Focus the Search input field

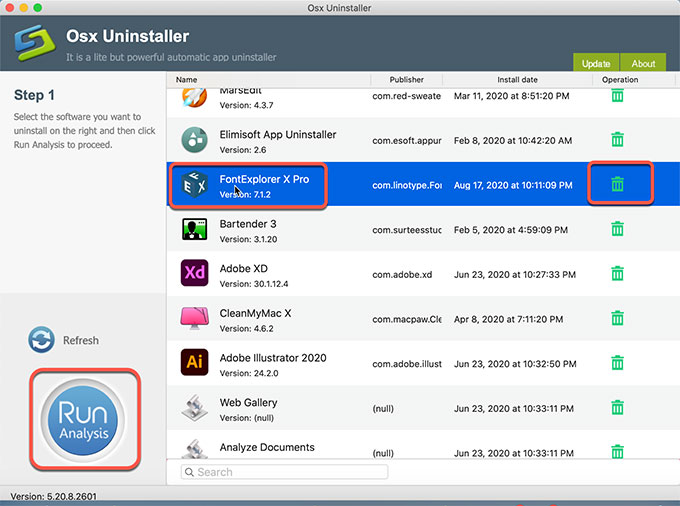click(284, 472)
